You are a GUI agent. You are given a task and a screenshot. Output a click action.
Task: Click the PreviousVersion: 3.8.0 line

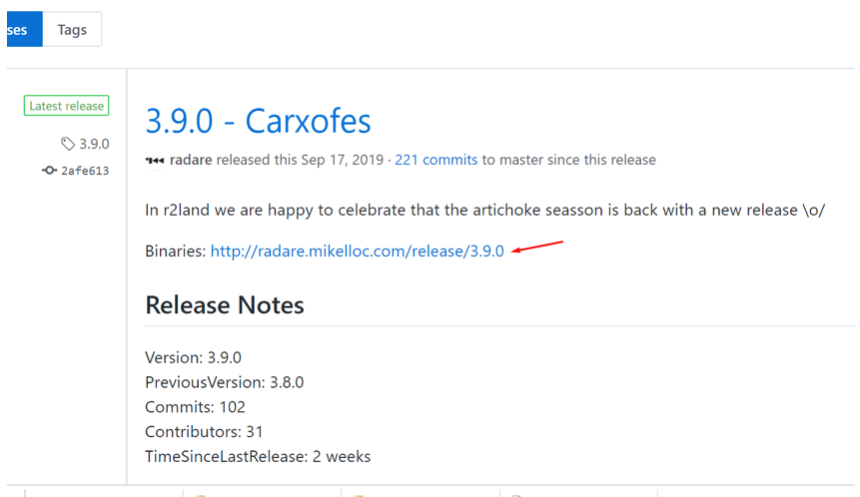(224, 382)
